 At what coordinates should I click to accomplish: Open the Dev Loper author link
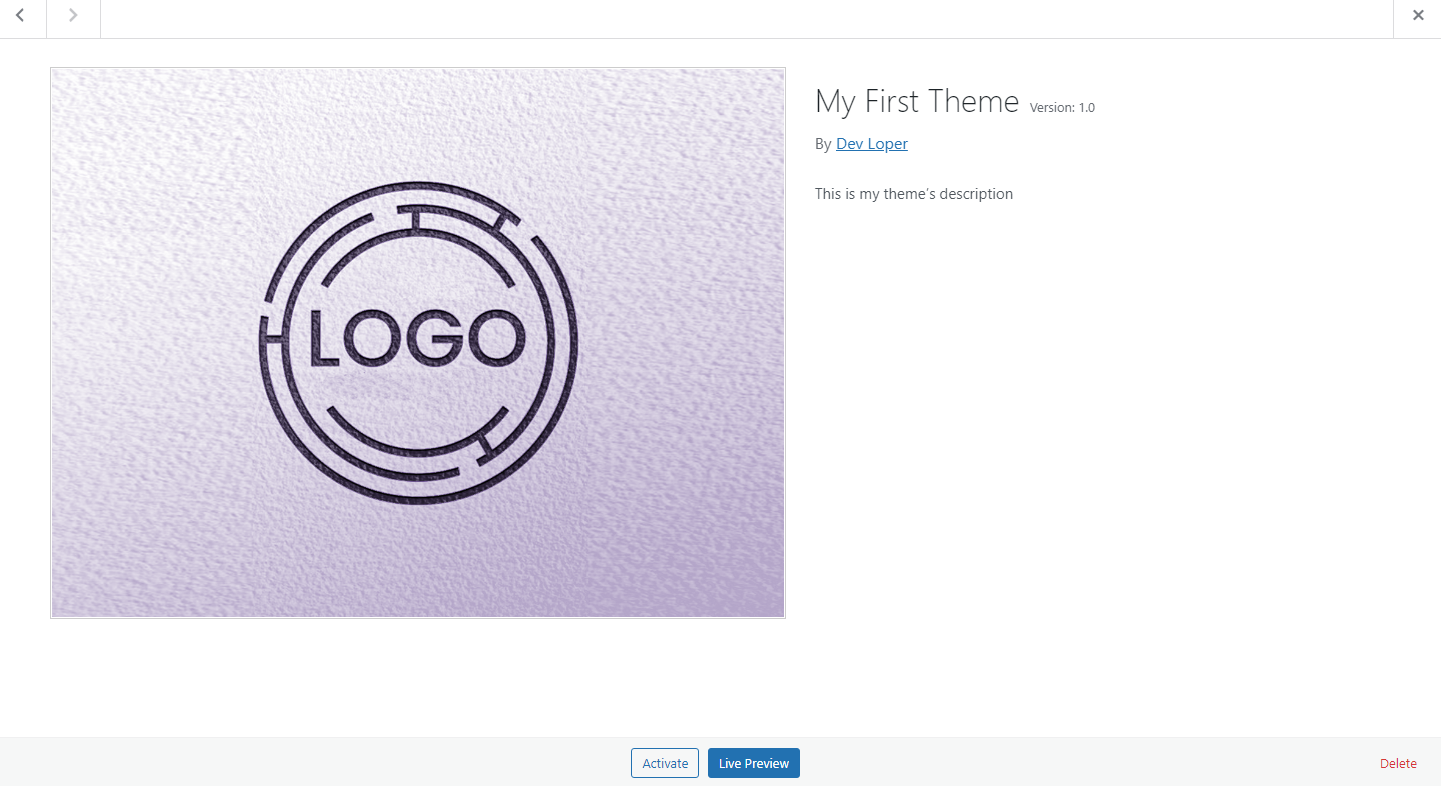[872, 144]
